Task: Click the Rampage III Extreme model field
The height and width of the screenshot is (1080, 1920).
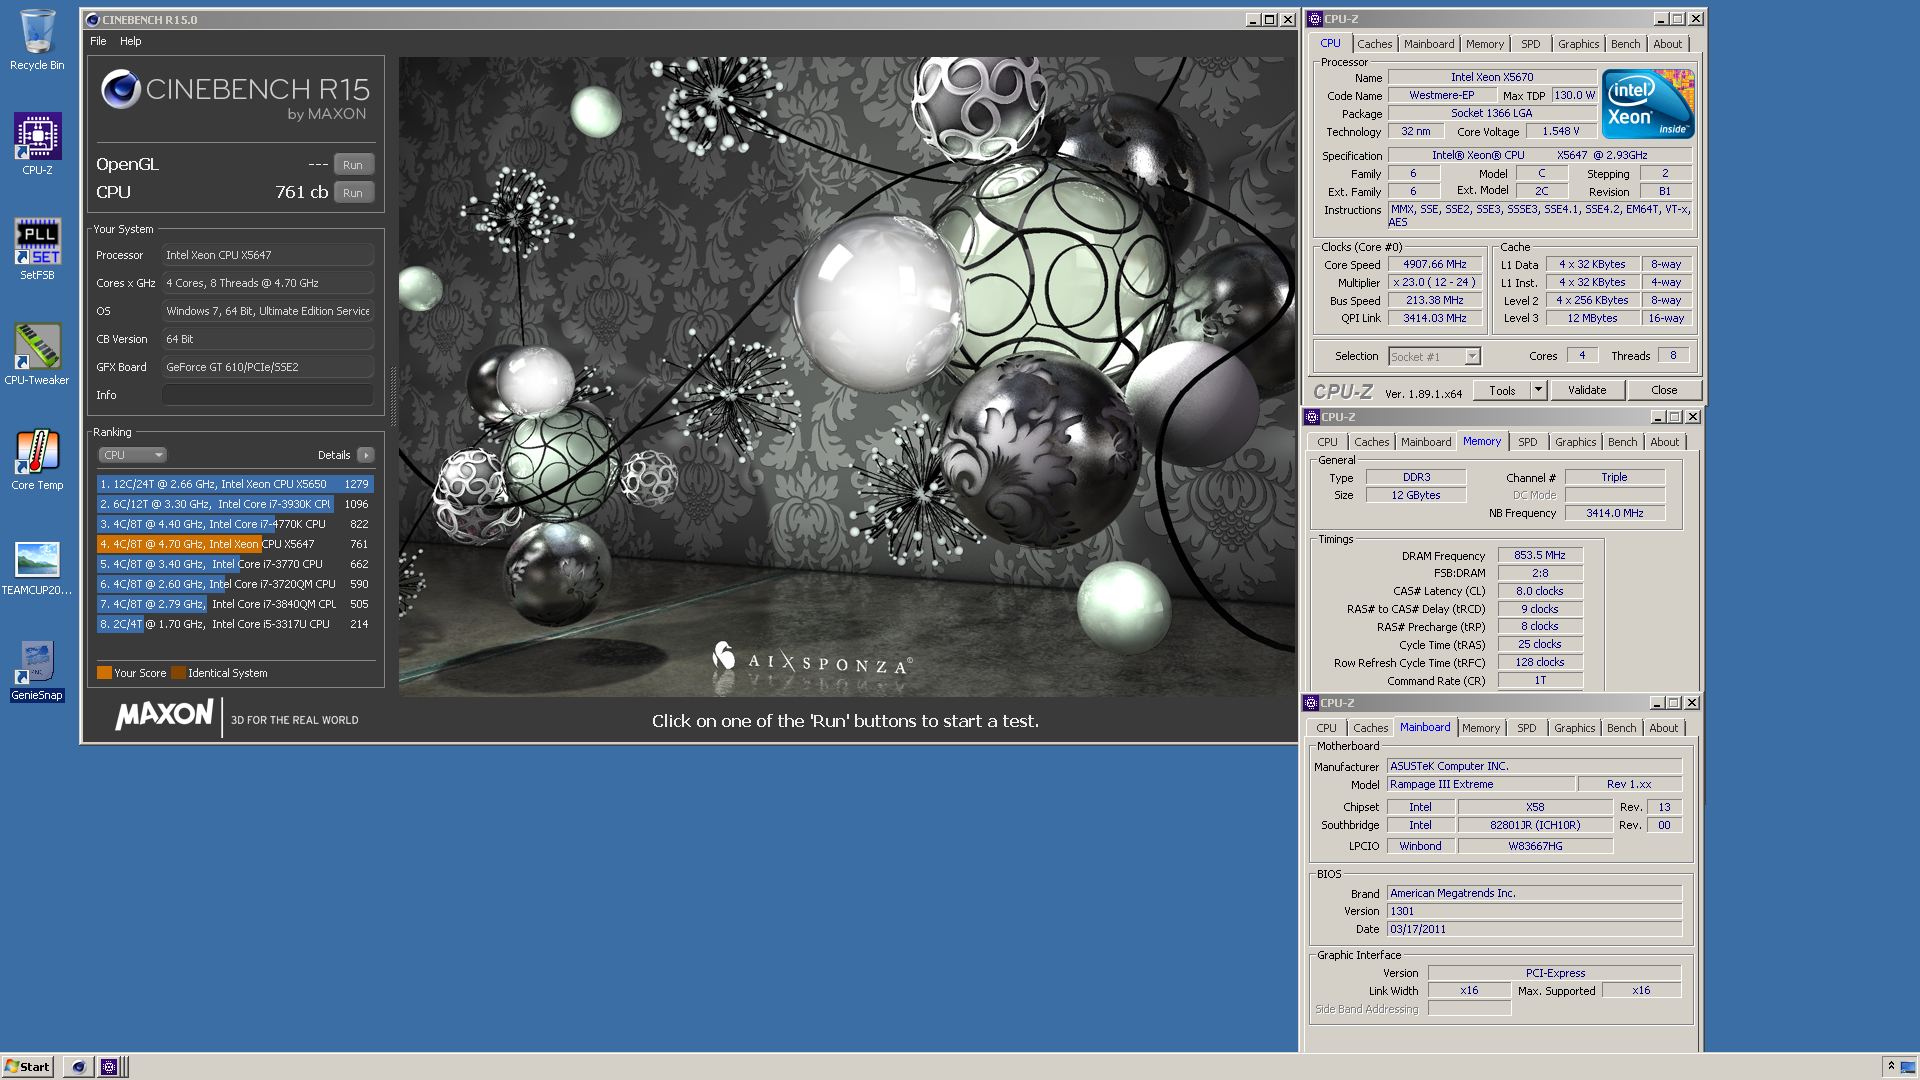Action: click(x=1480, y=785)
